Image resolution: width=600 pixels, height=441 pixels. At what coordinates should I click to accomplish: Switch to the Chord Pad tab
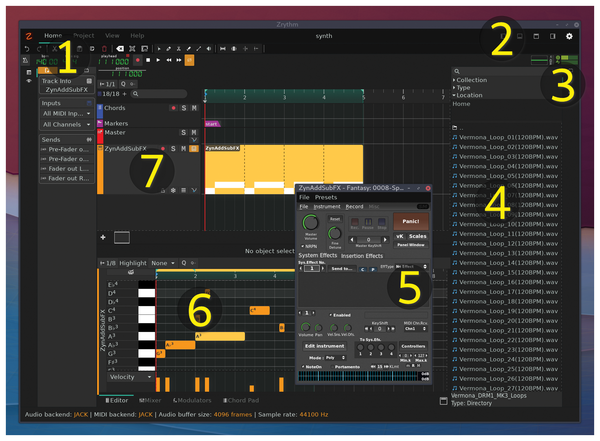[x=241, y=400]
